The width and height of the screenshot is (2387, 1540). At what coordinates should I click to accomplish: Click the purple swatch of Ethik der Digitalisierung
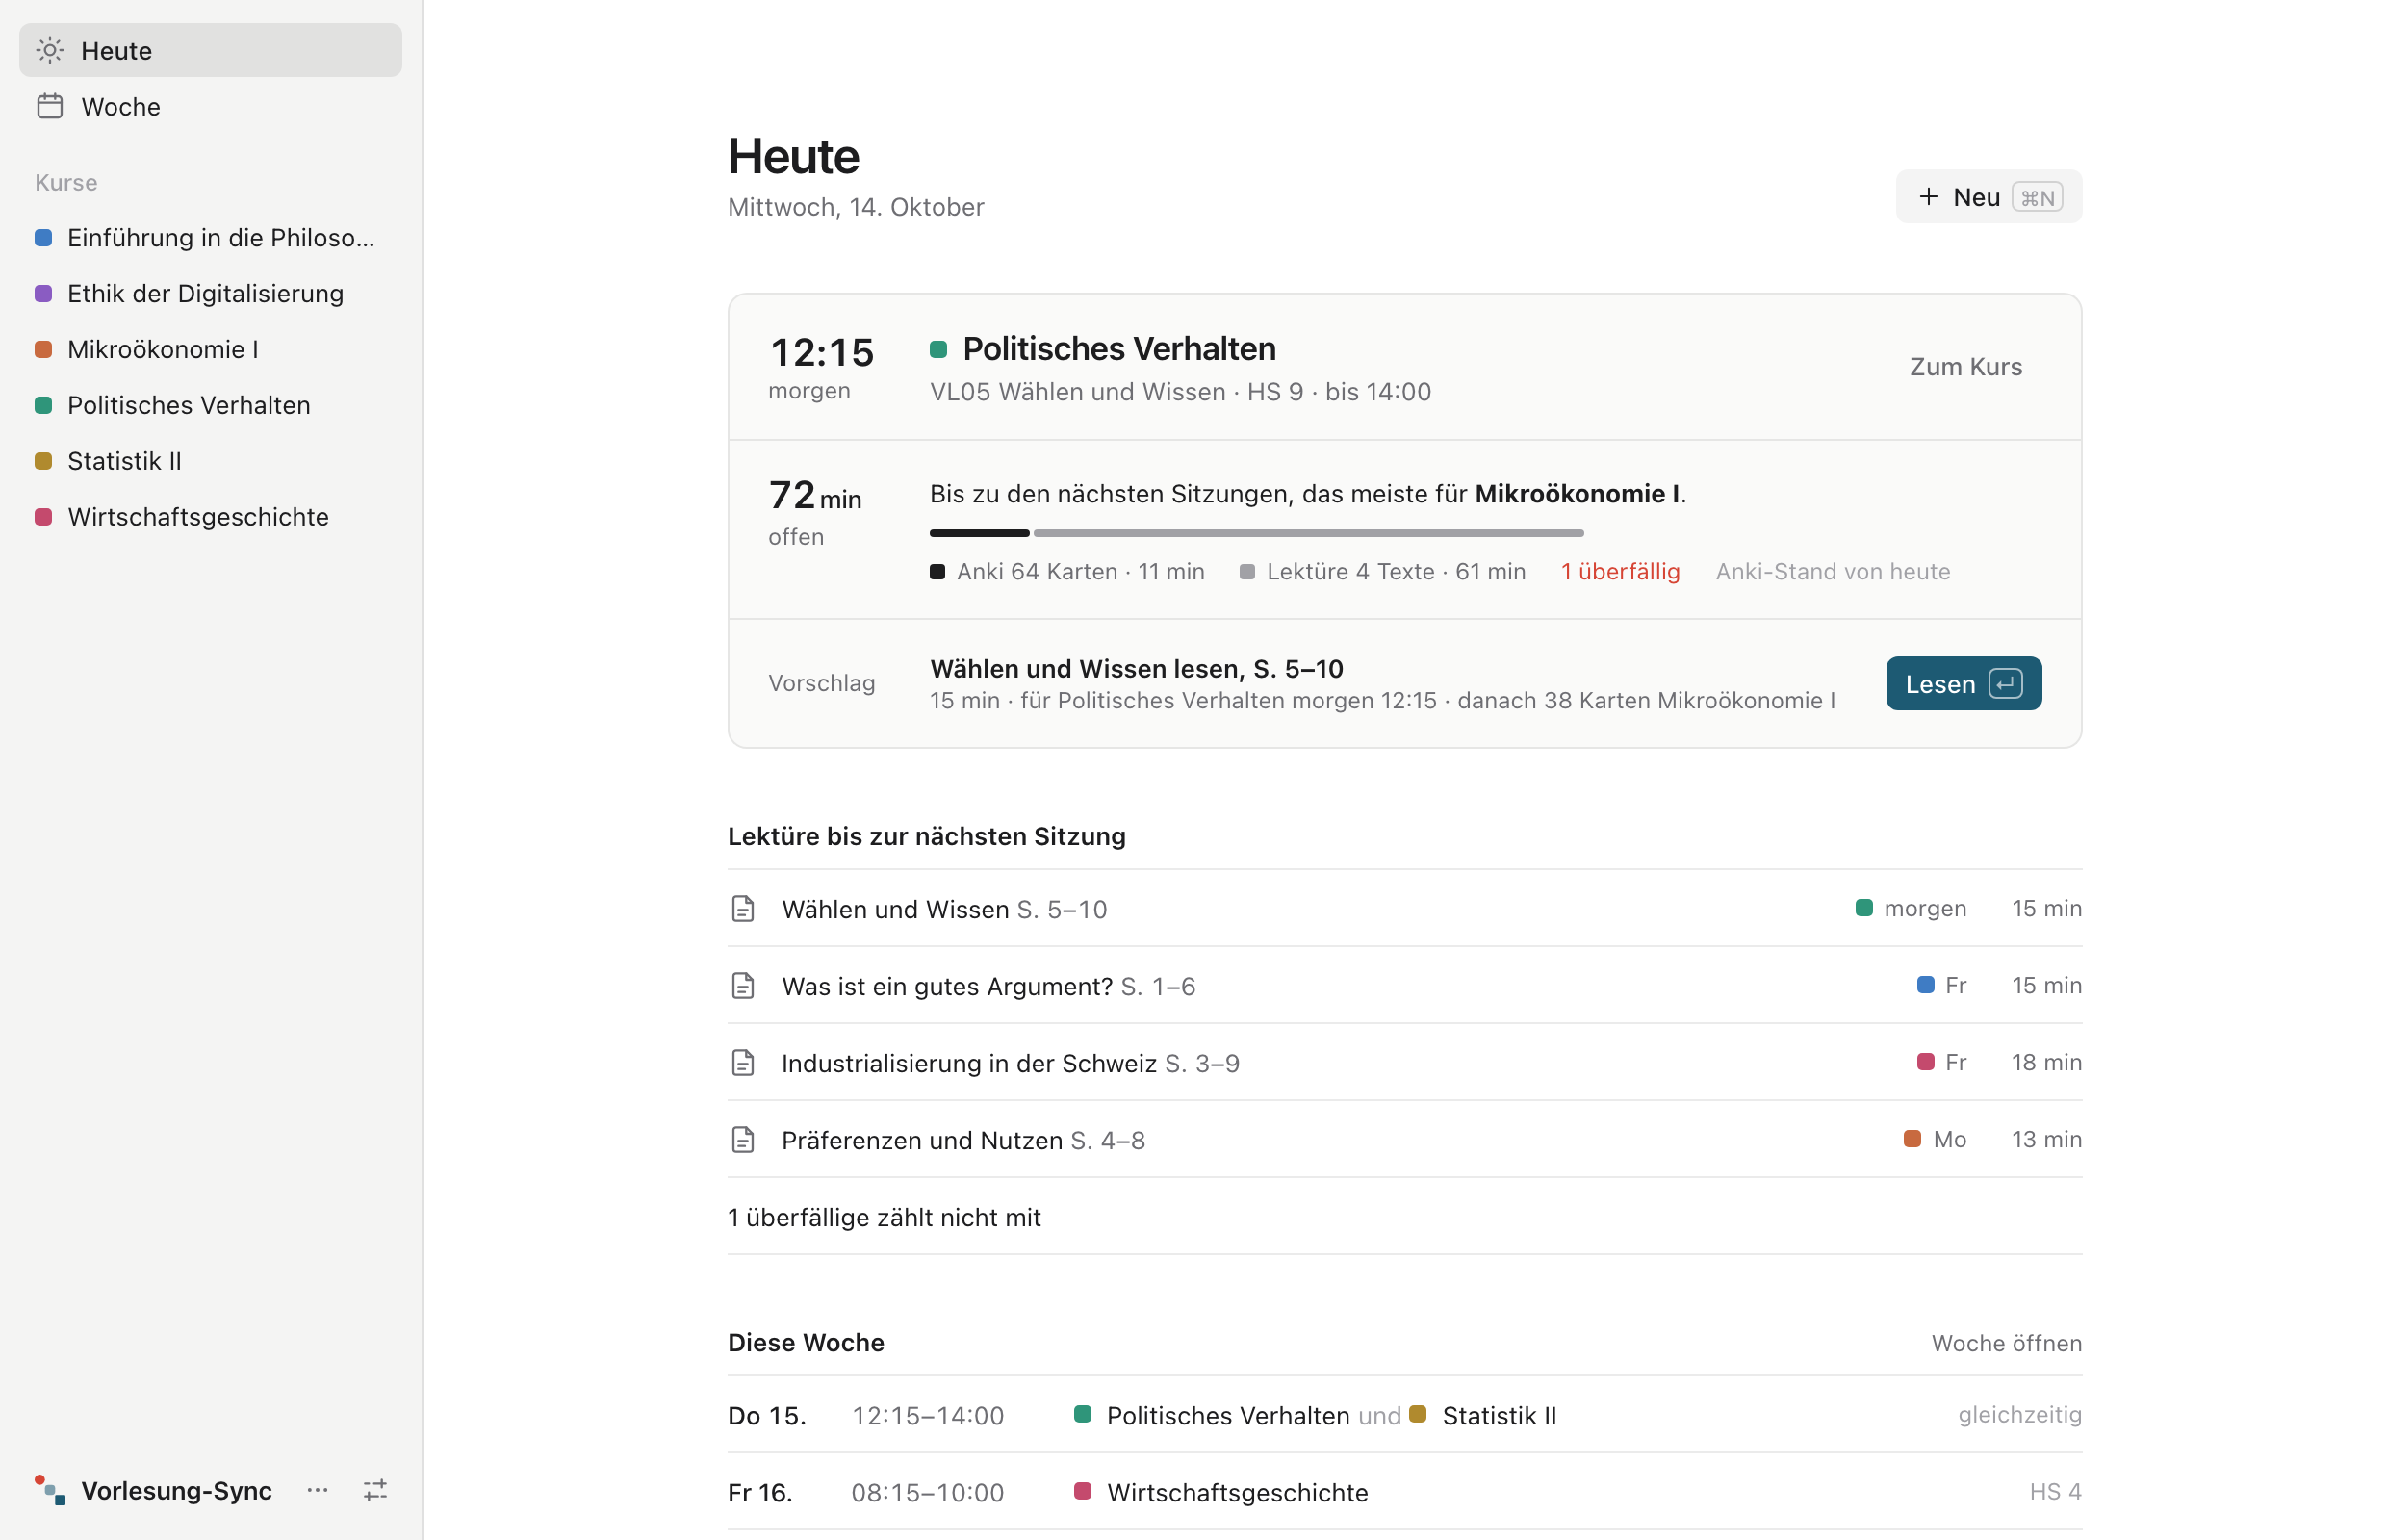[43, 293]
